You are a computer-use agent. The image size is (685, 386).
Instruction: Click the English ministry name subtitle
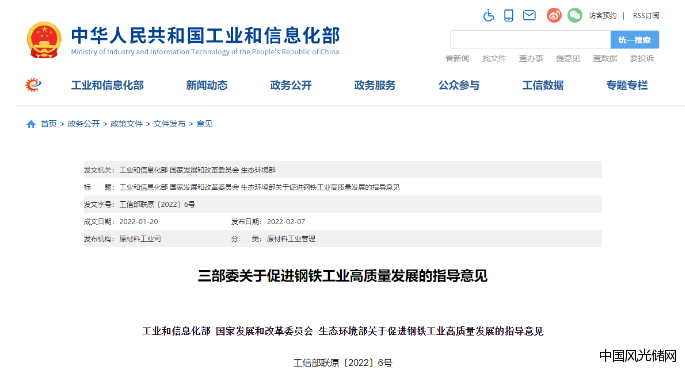(x=205, y=52)
